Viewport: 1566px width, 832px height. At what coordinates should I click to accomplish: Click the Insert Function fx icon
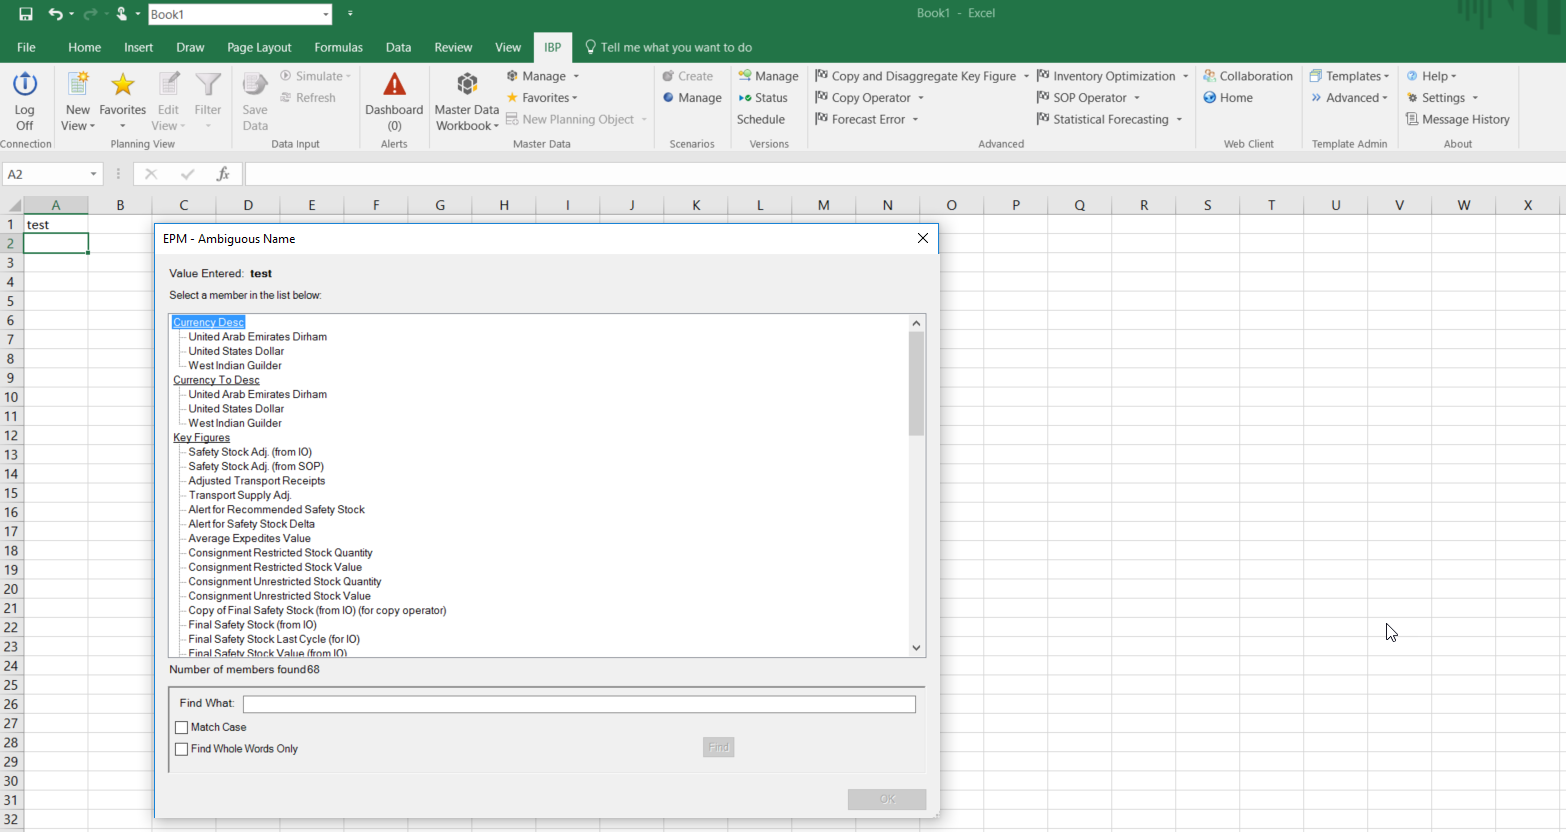click(223, 174)
